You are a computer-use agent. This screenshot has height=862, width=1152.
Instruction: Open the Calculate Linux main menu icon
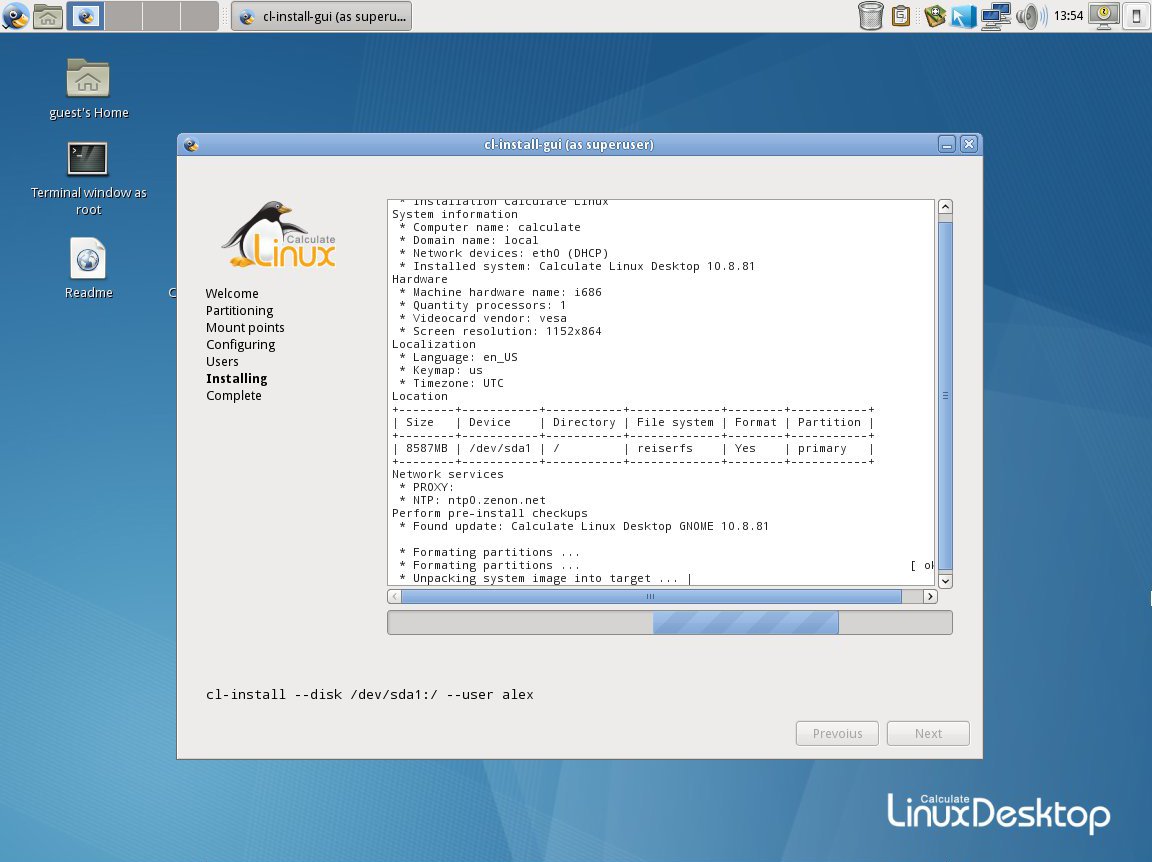pyautogui.click(x=15, y=16)
